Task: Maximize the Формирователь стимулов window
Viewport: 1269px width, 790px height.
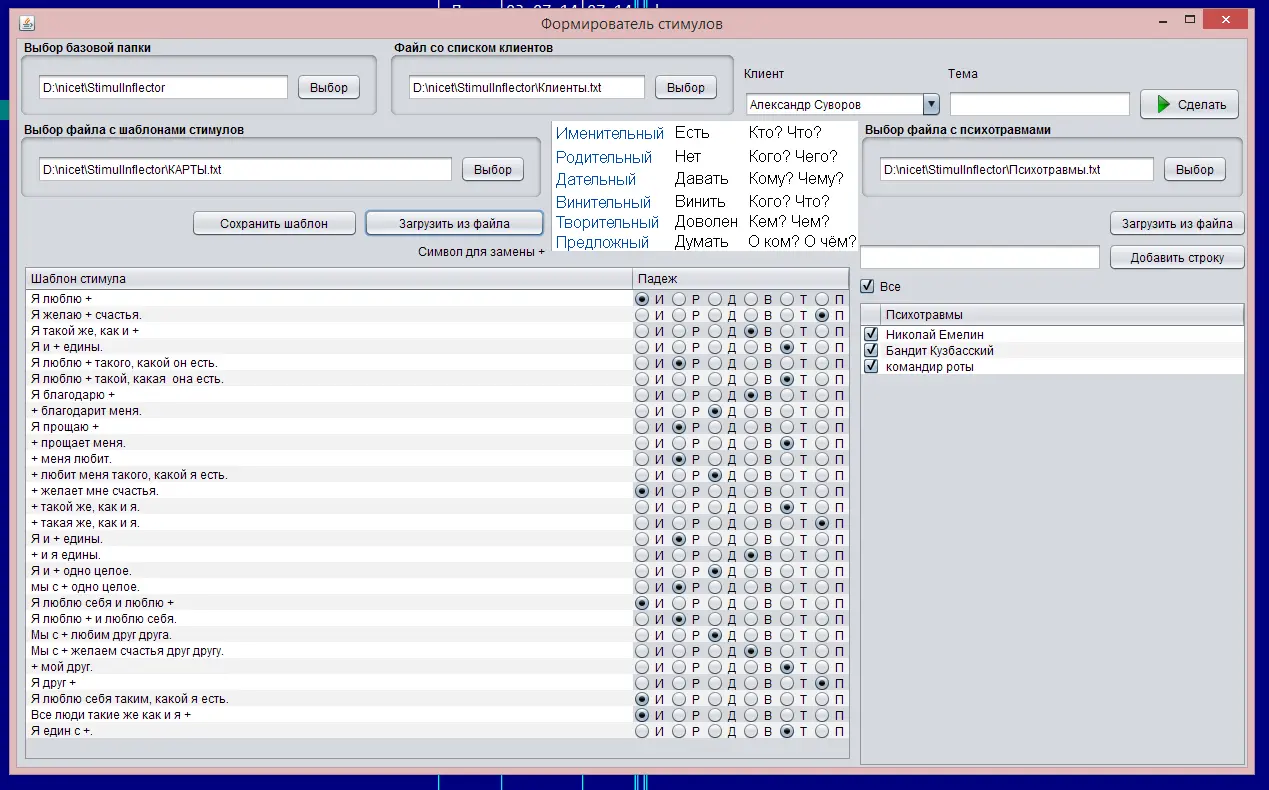Action: click(1190, 19)
